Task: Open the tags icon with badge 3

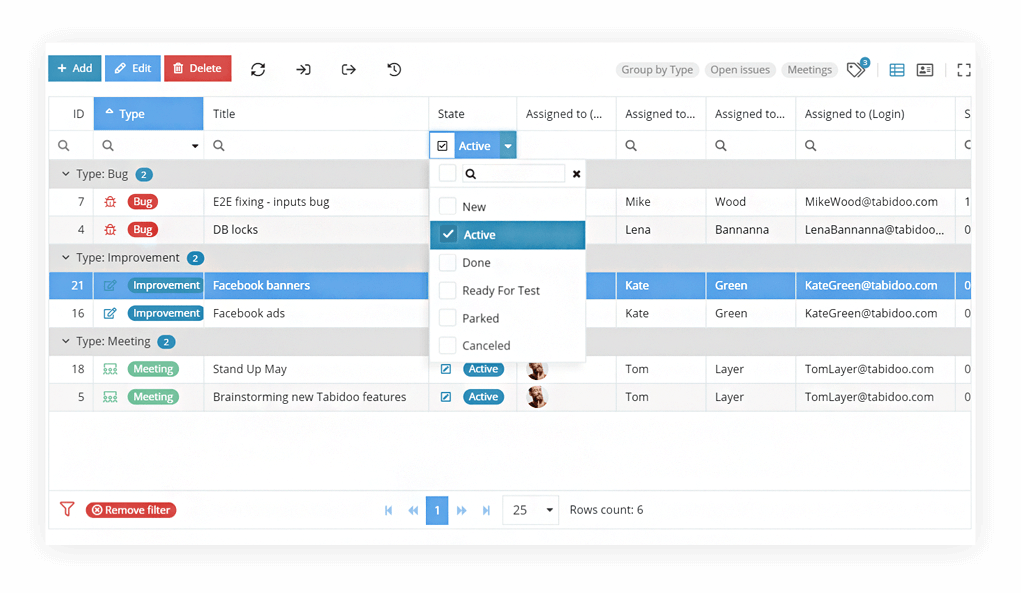Action: tap(857, 68)
